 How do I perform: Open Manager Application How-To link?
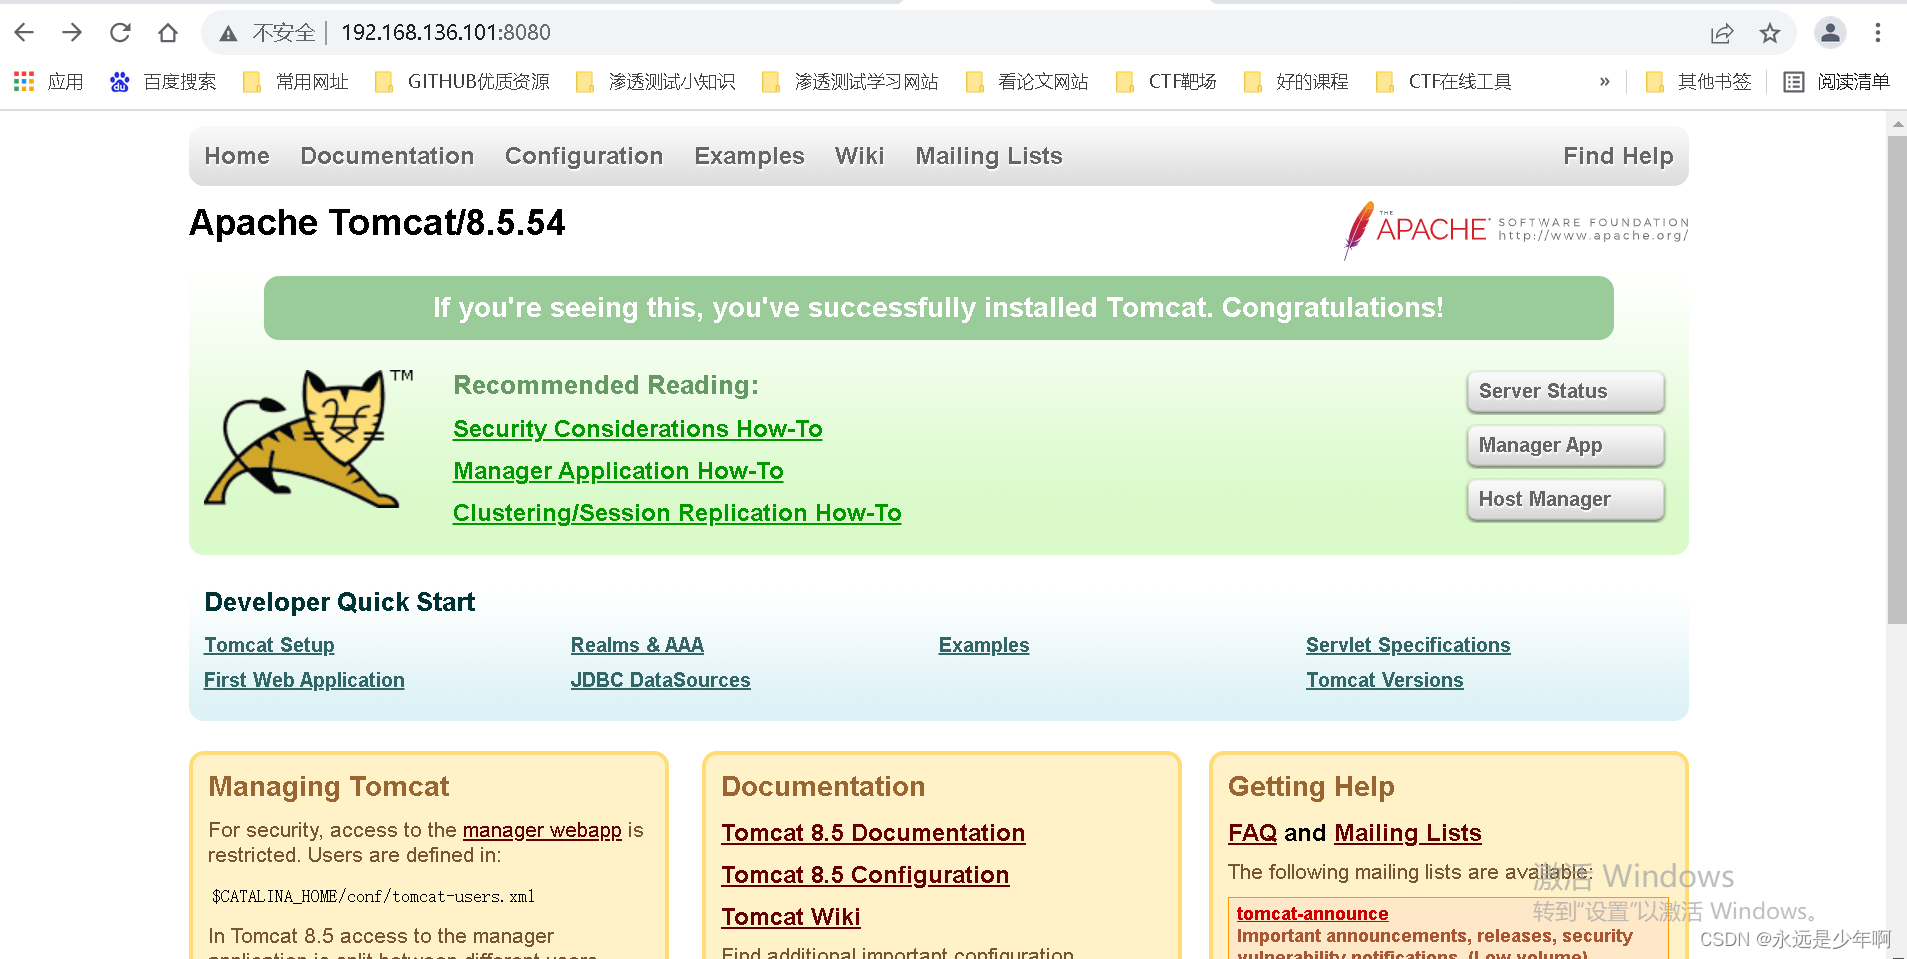point(618,471)
